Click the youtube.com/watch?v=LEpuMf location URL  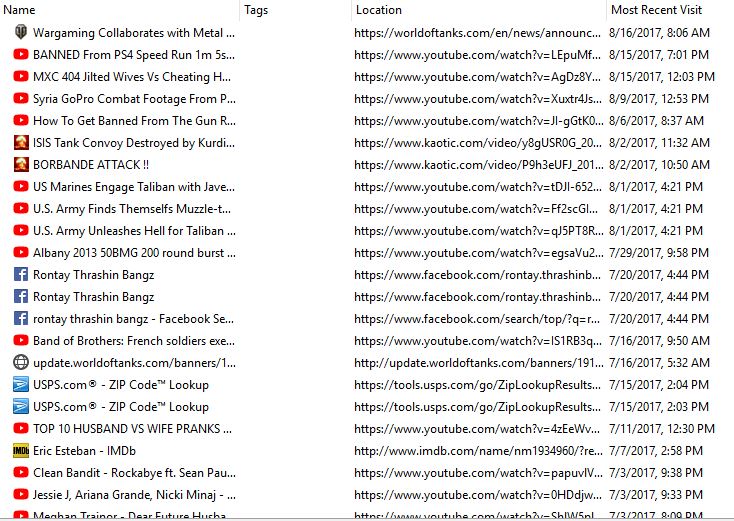[x=477, y=55]
